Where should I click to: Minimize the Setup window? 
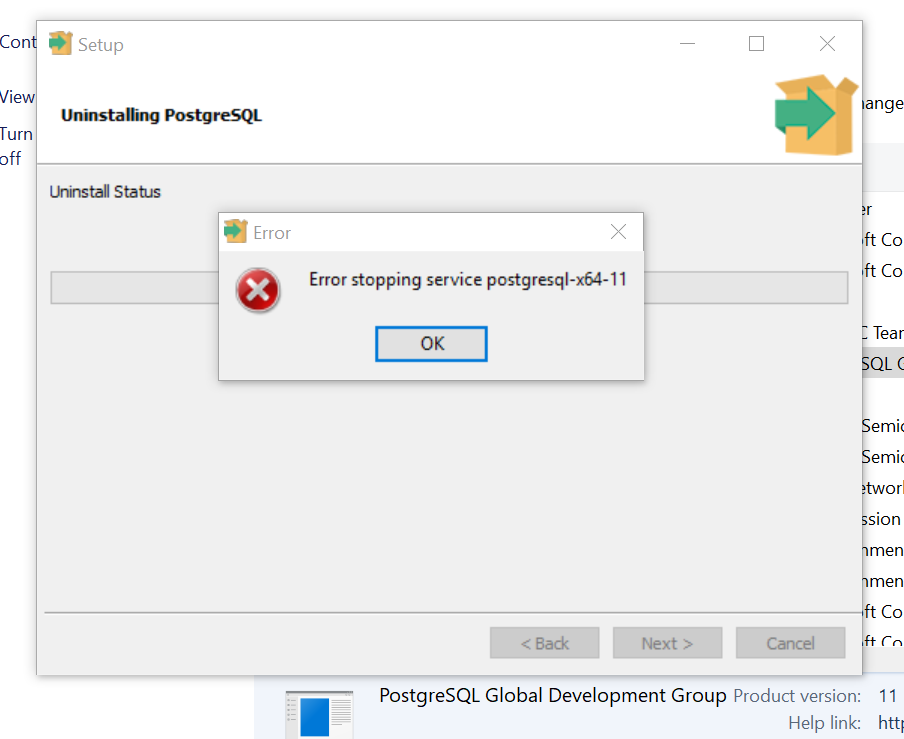tap(687, 44)
